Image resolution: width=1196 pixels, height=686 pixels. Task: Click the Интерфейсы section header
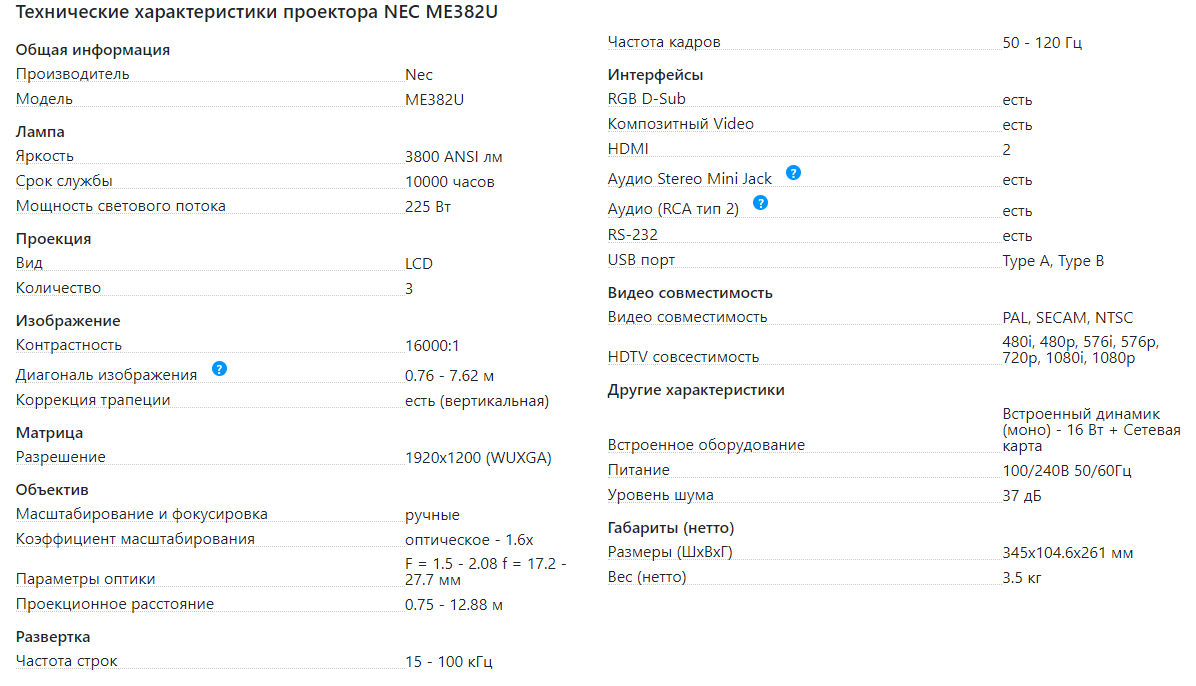click(655, 75)
